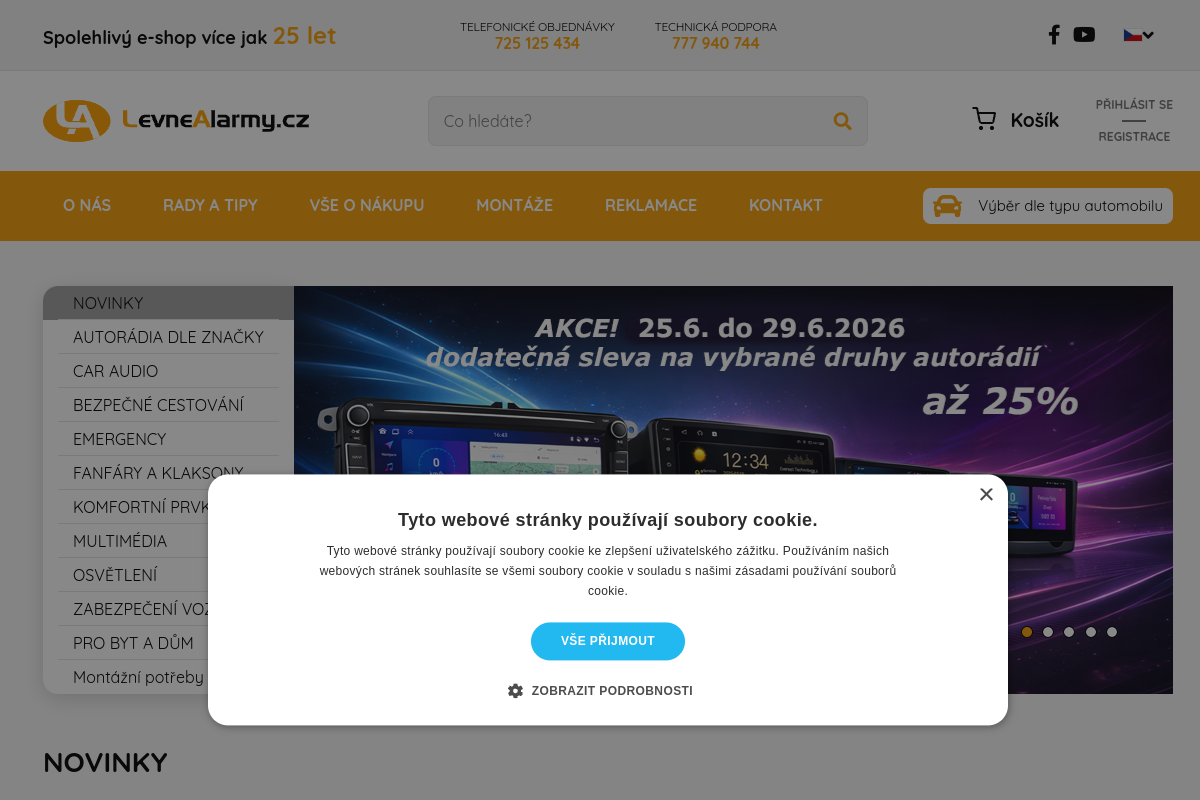This screenshot has height=800, width=1200.
Task: Select the fourth carousel dot
Action: 1091,632
